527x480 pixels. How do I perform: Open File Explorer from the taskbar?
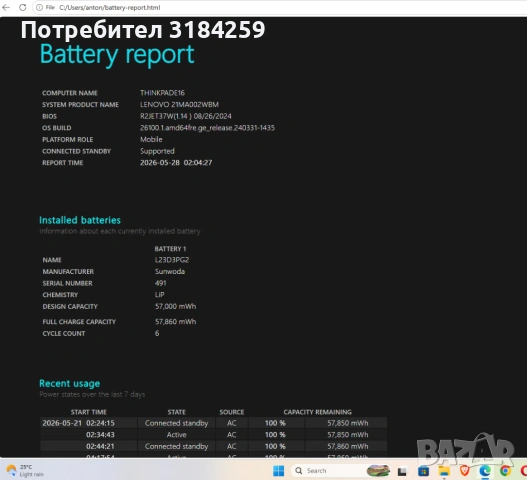(444, 471)
